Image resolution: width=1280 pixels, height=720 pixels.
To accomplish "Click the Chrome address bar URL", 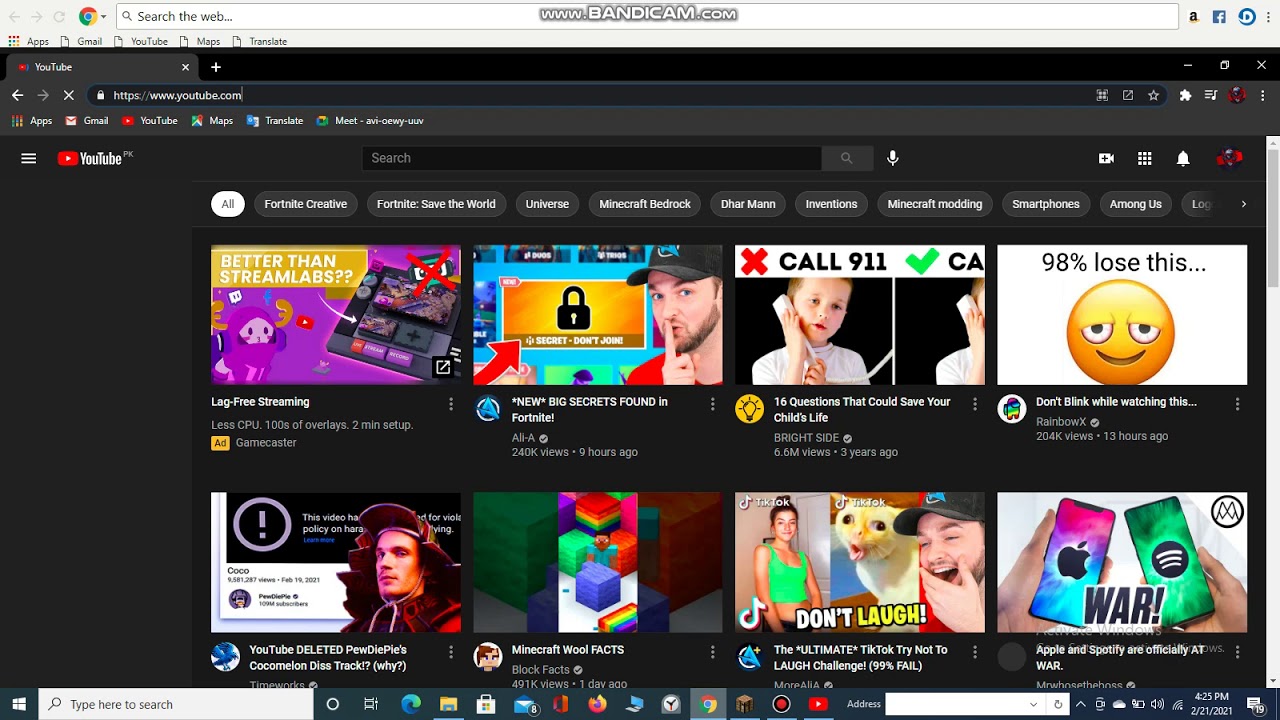I will pos(177,95).
